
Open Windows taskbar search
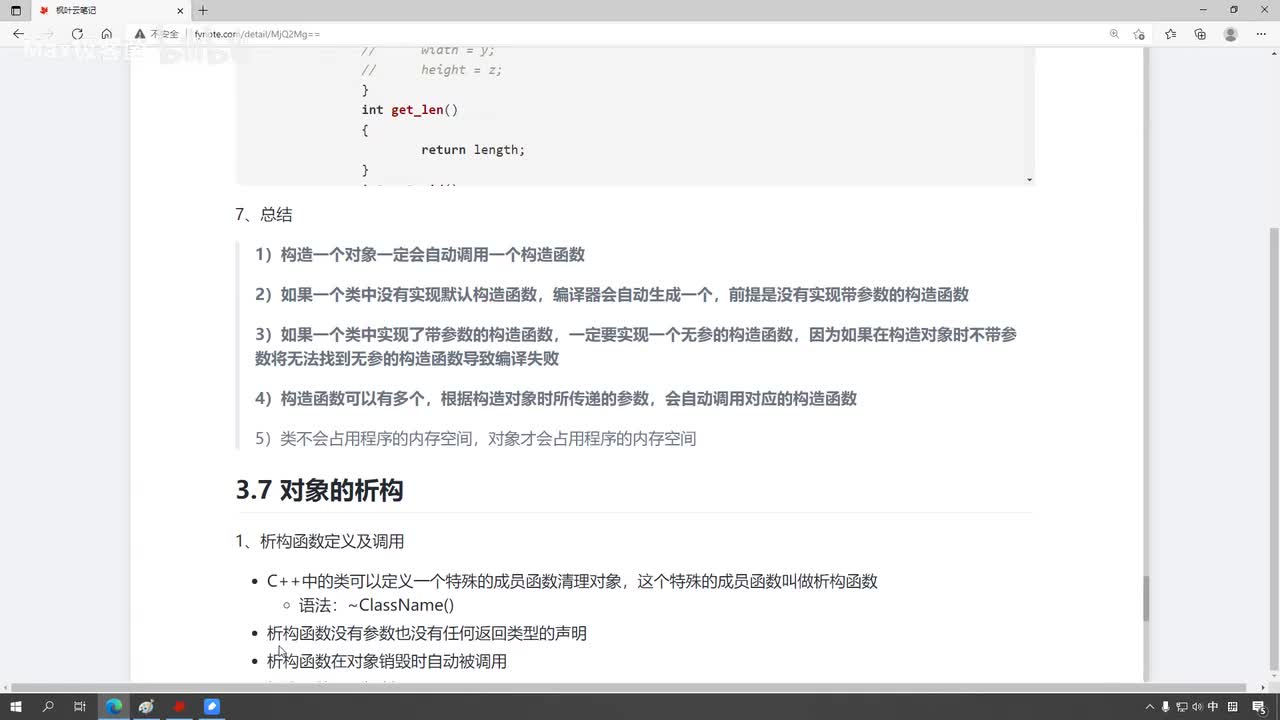tap(48, 707)
